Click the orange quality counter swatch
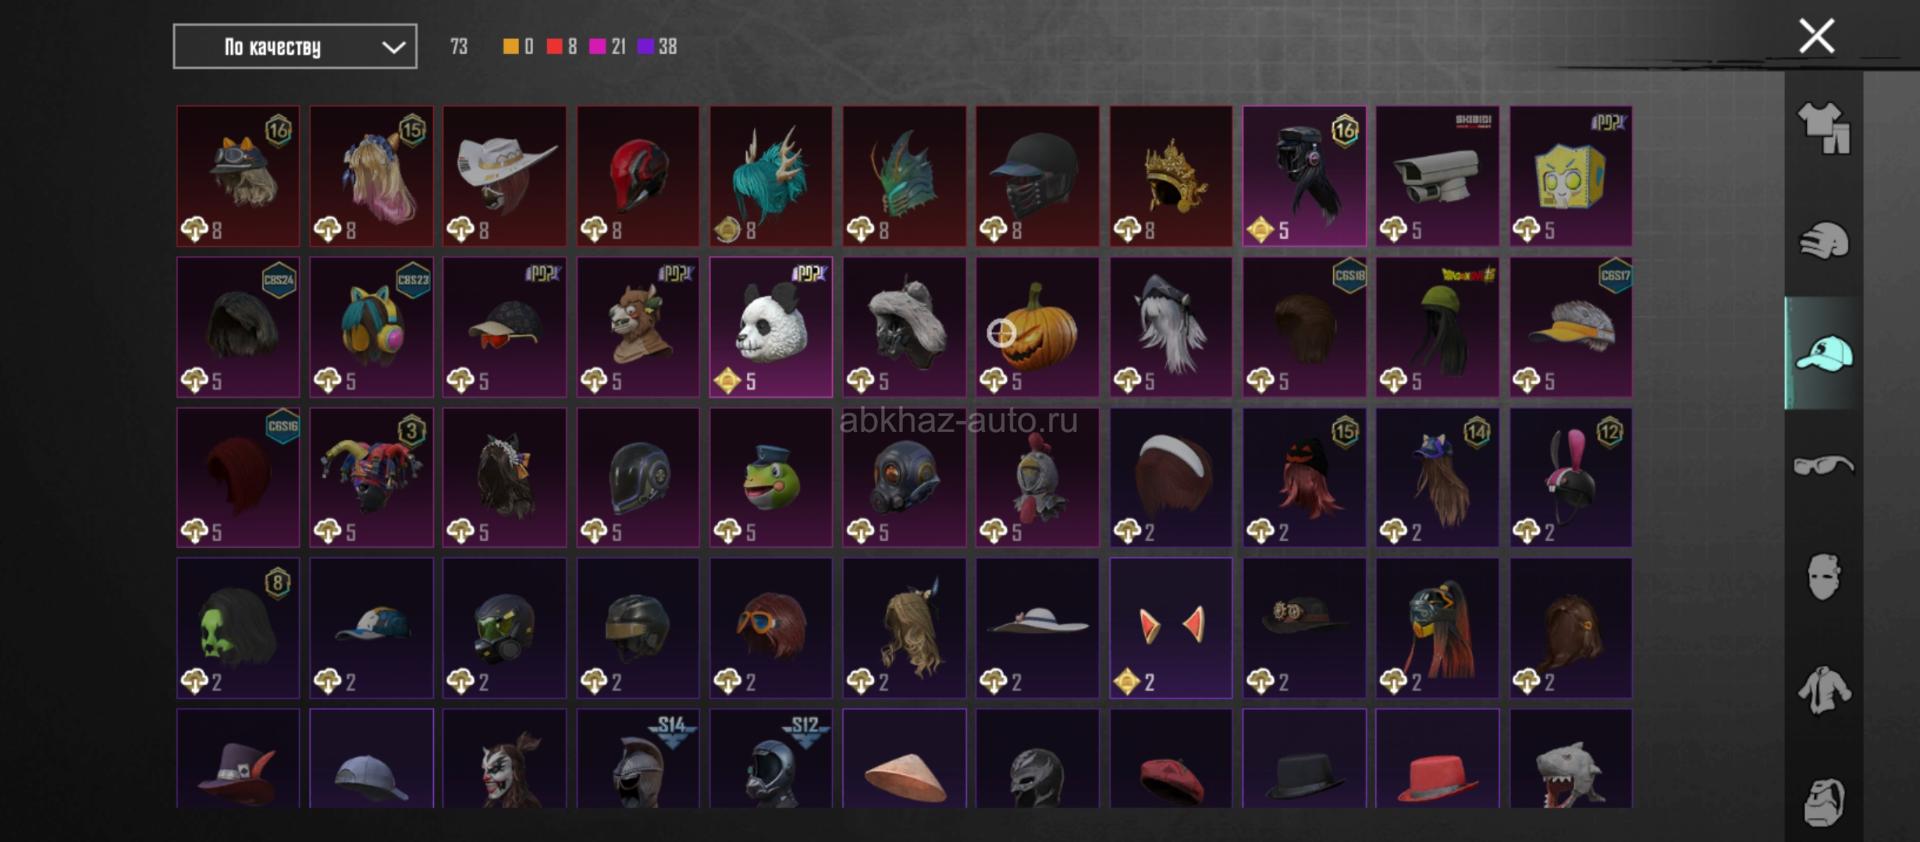This screenshot has height=842, width=1920. point(518,46)
